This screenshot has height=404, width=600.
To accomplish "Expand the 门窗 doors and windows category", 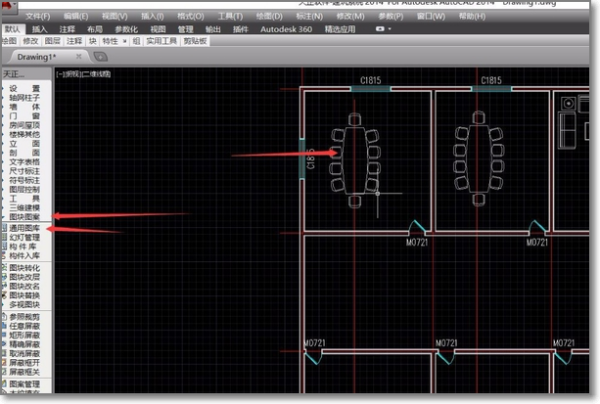I will pos(24,116).
